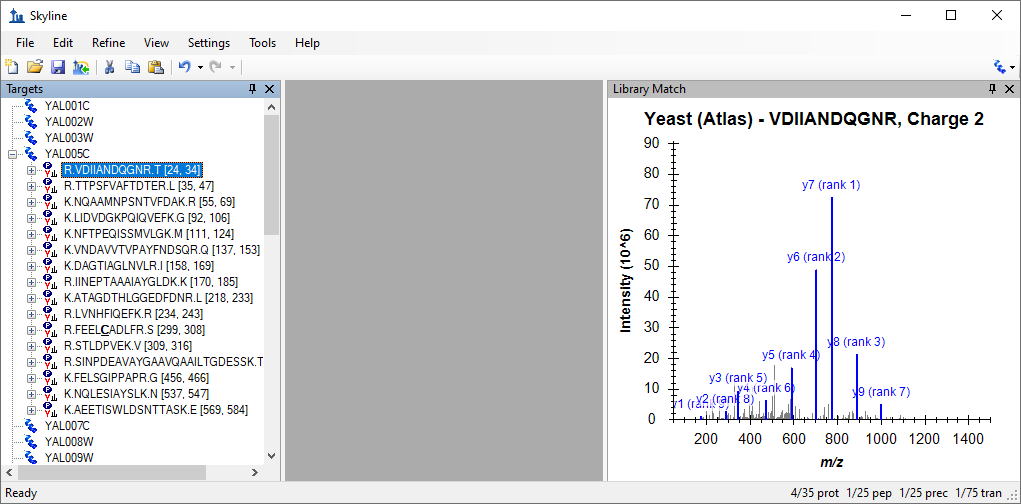Expand the K.NQAAMNPSNTVFDAK.R peptide node

click(x=31, y=202)
